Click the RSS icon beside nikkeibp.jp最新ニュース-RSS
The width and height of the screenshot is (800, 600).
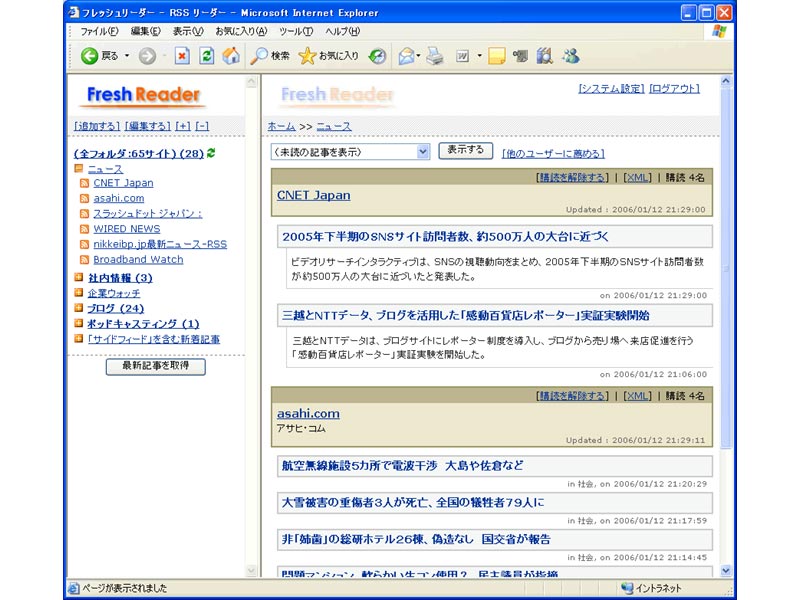(85, 244)
